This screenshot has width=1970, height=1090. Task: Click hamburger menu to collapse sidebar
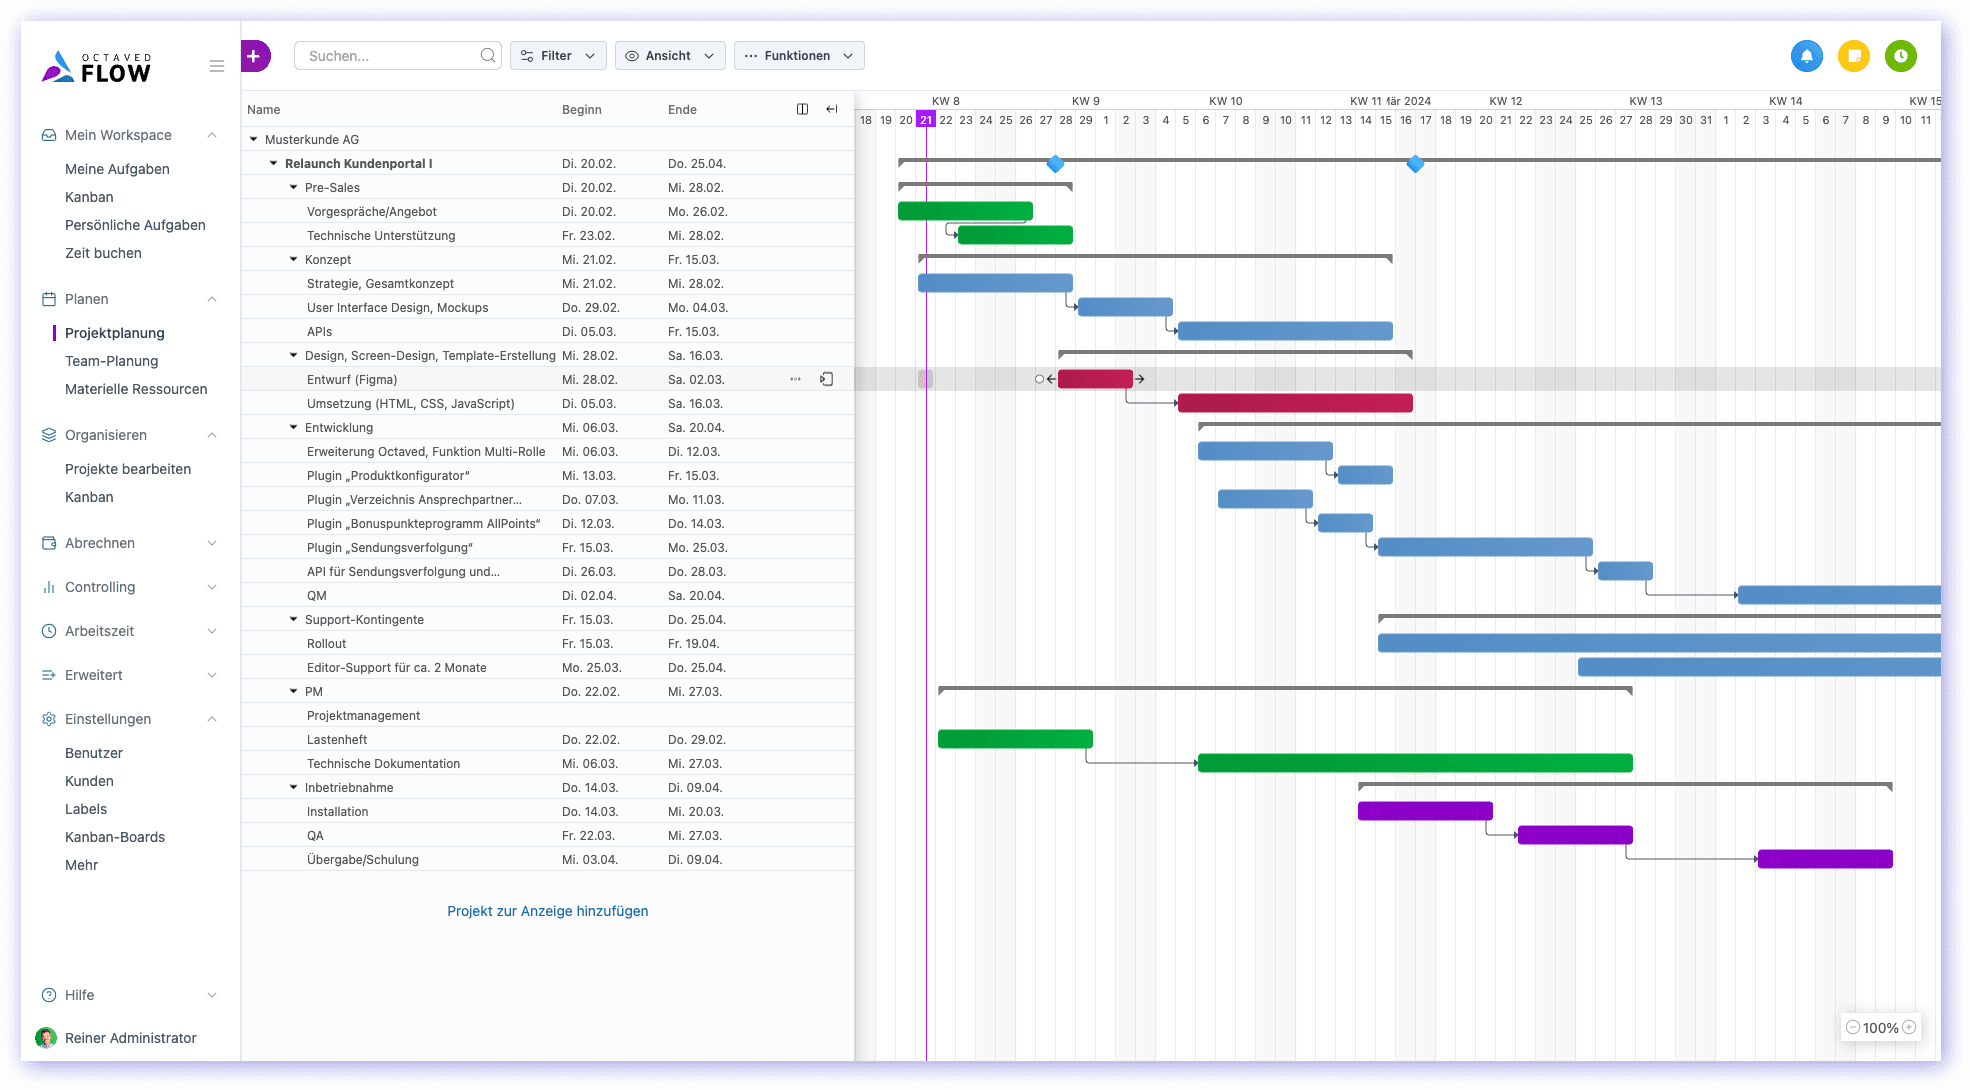tap(217, 66)
